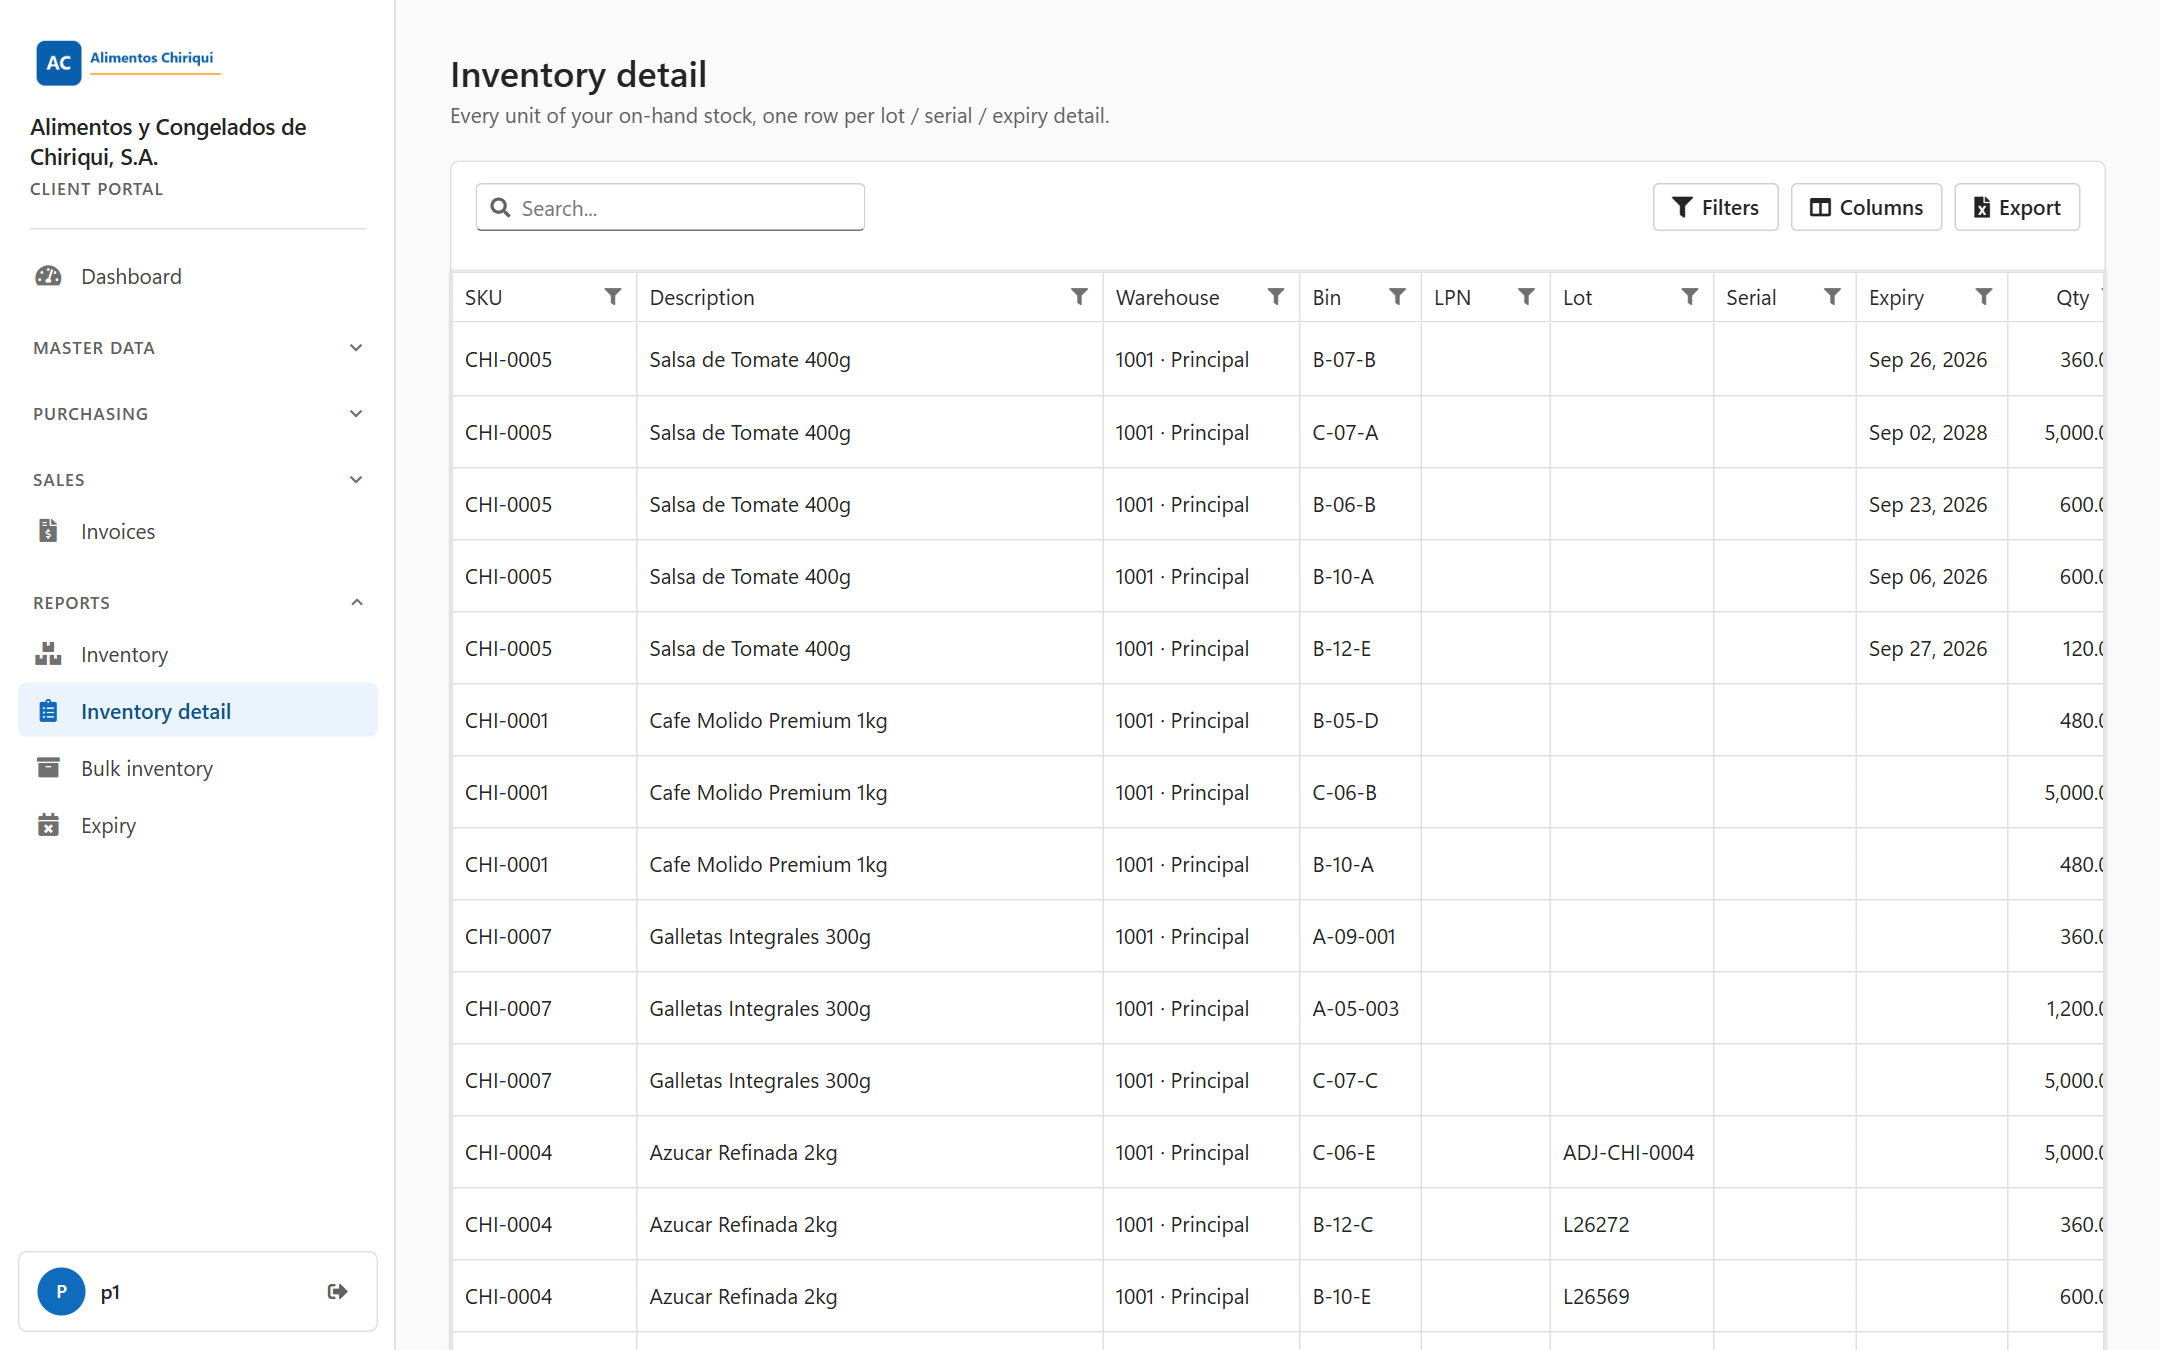Click the p1 user avatar
Viewport: 2160px width, 1350px height.
(61, 1292)
